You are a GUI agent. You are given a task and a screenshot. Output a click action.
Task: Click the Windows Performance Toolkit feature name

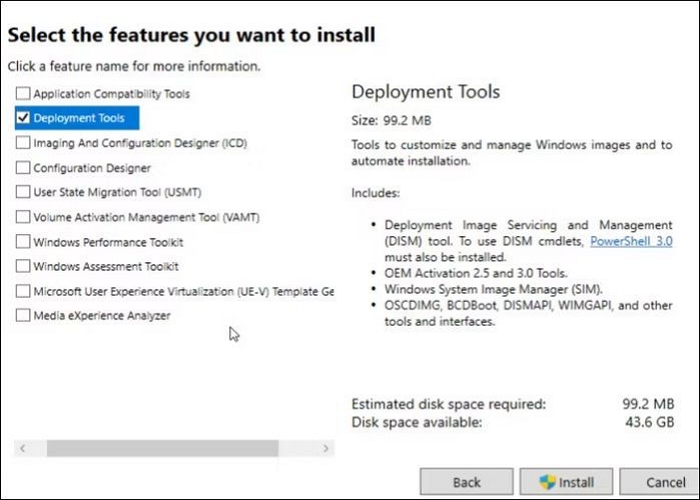click(x=108, y=242)
